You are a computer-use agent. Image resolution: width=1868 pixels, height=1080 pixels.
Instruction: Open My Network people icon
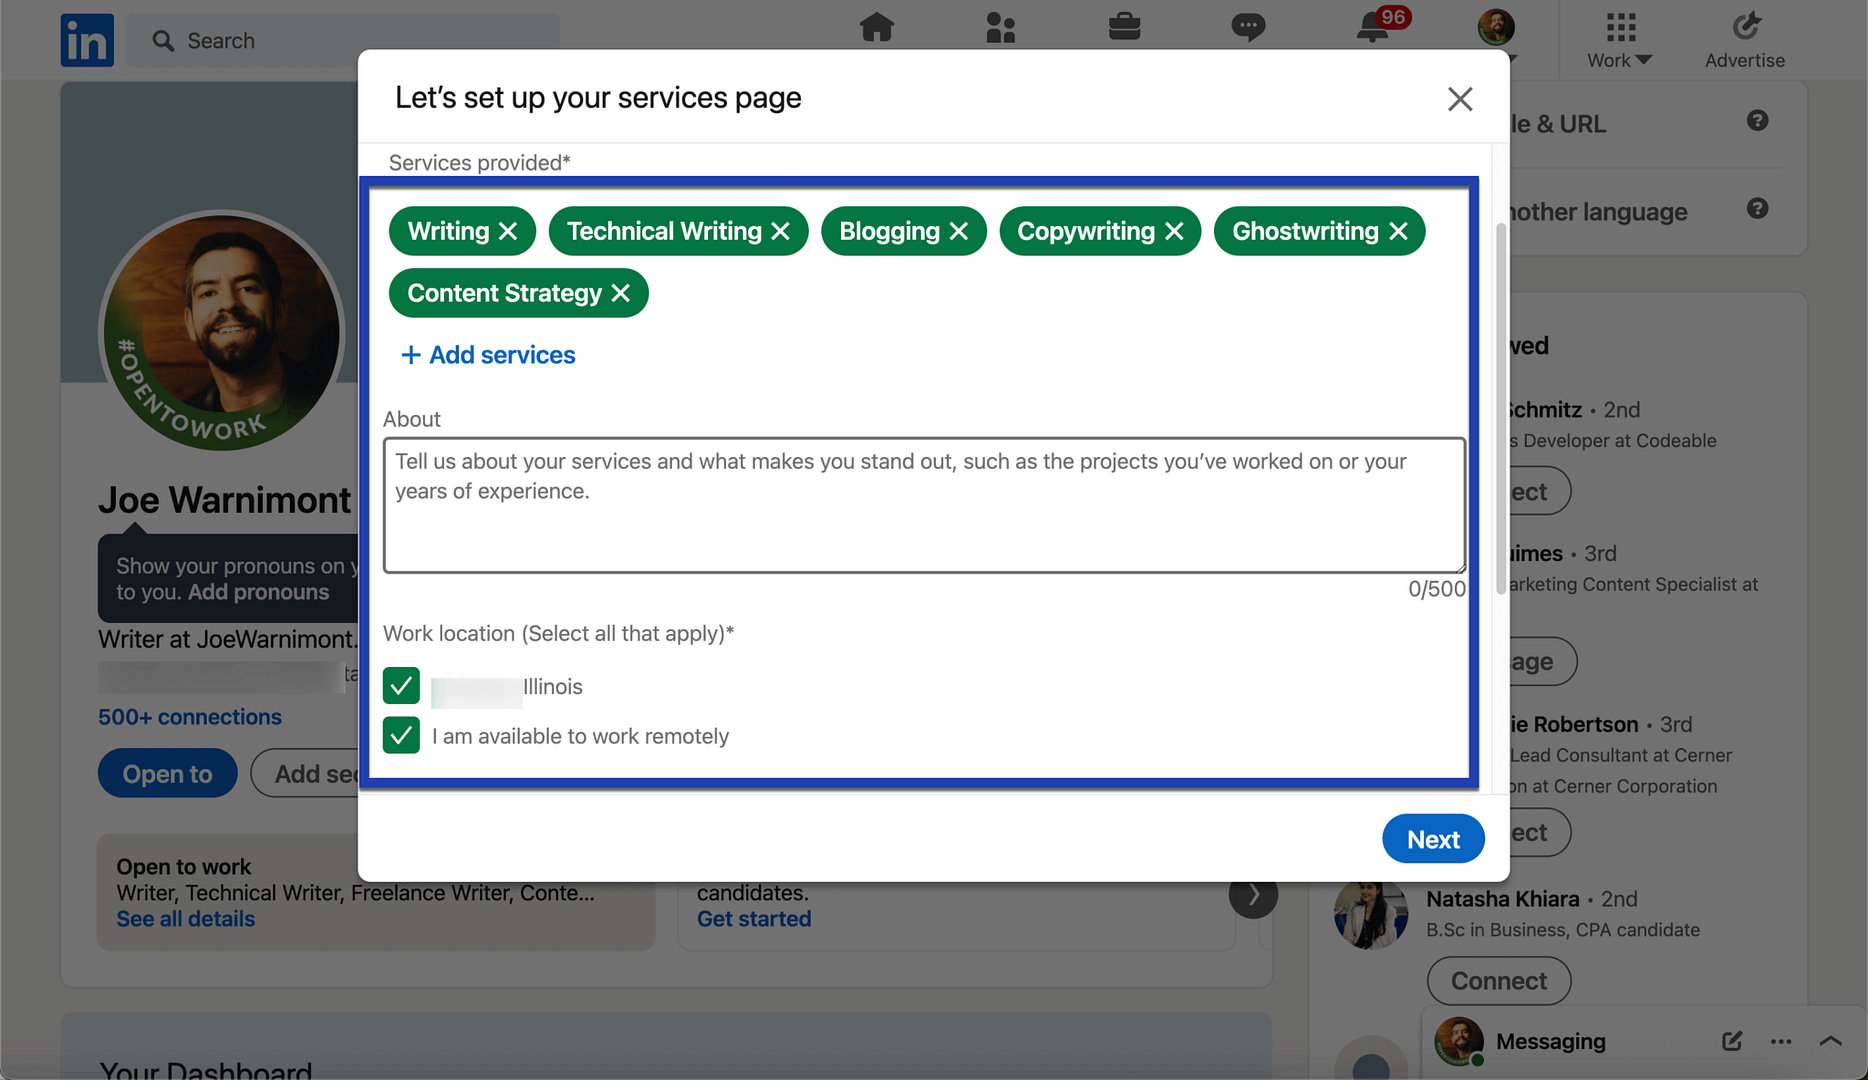[x=1001, y=28]
